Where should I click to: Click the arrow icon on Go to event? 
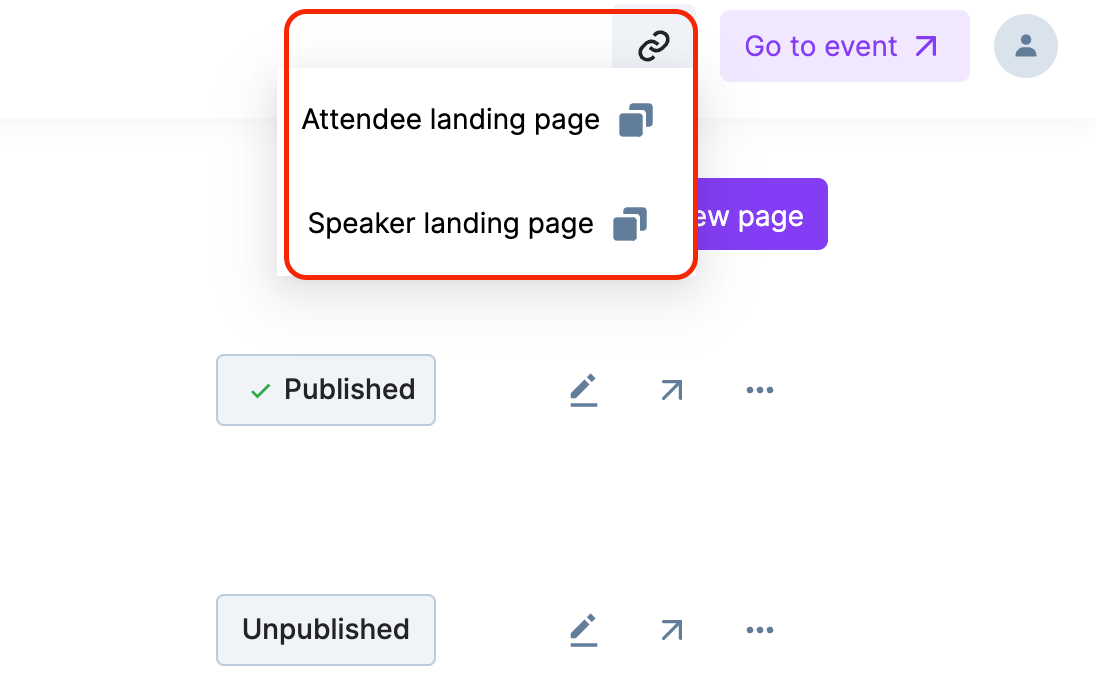[x=926, y=46]
